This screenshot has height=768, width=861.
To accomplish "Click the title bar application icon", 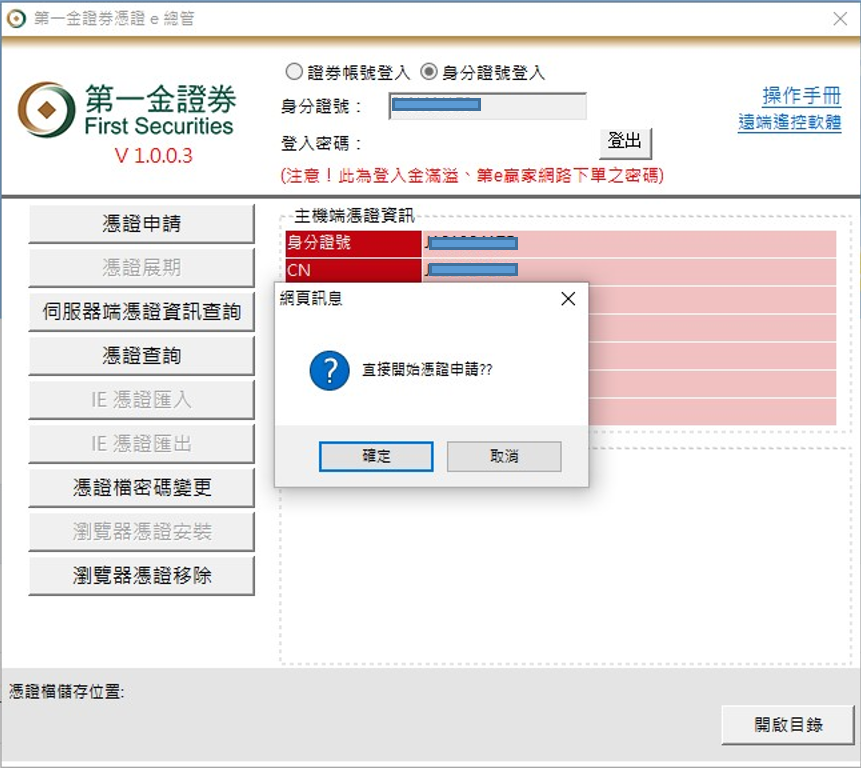I will click(x=16, y=19).
